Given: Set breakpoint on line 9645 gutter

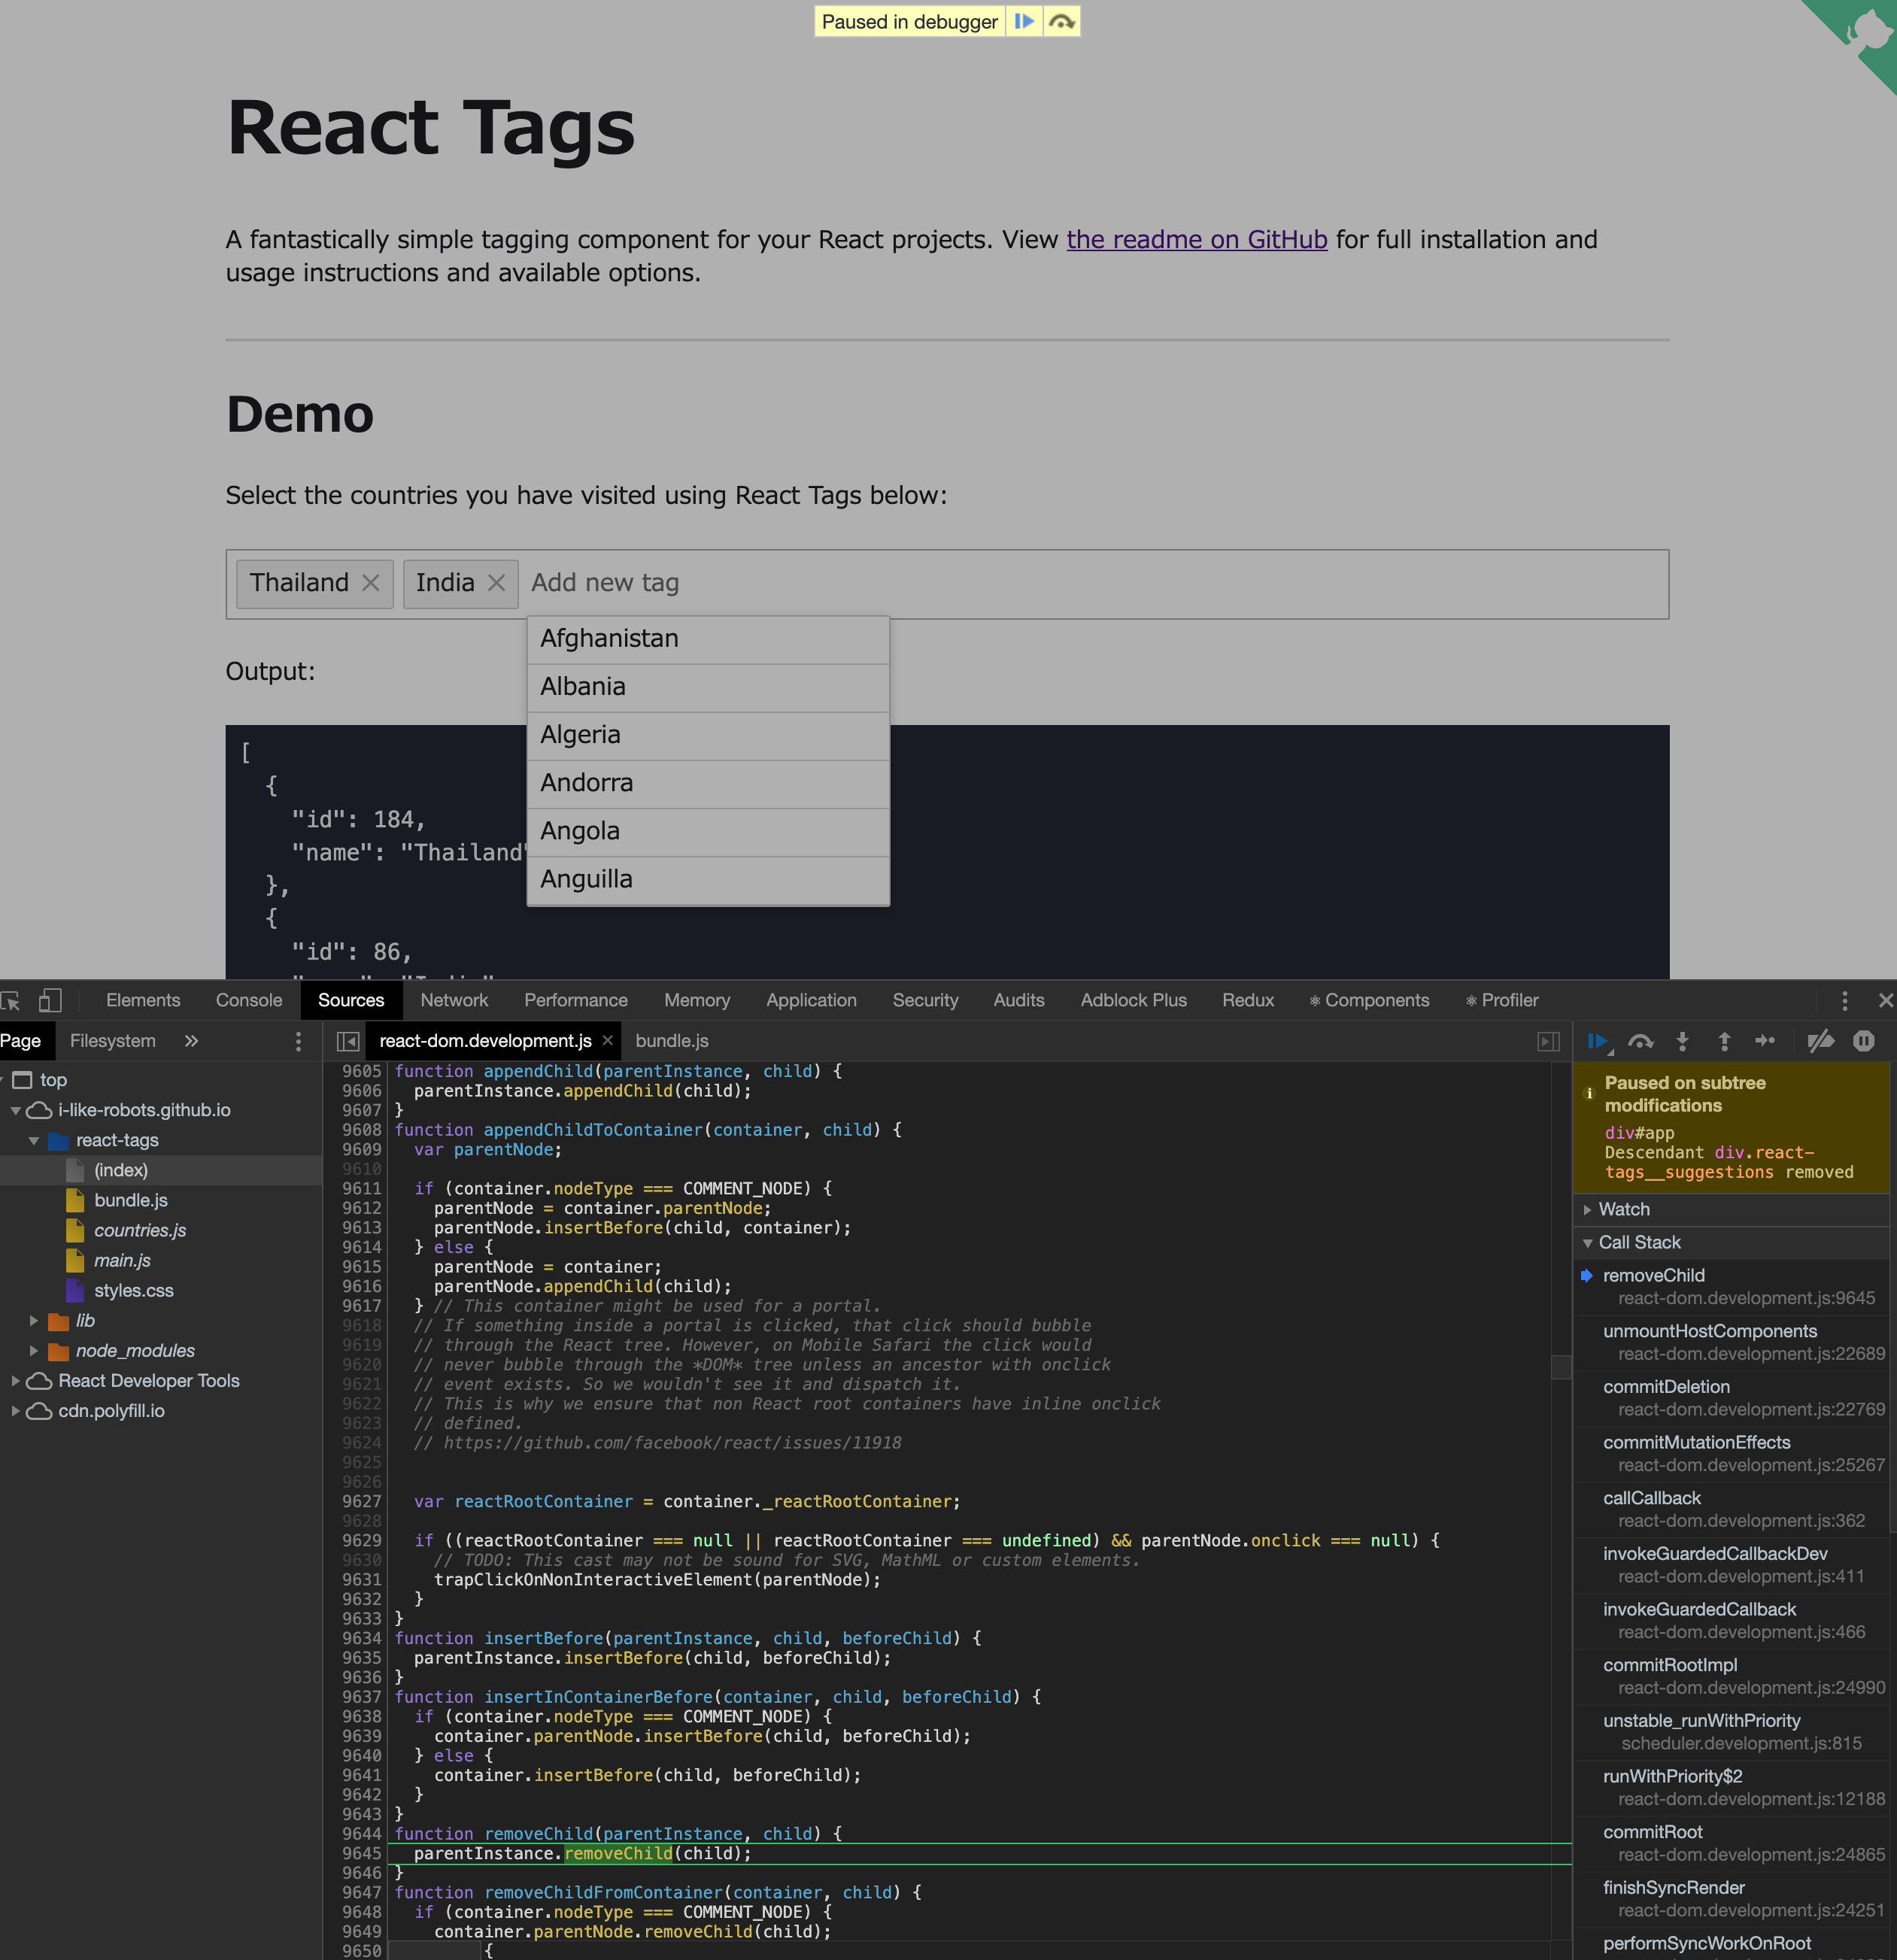Looking at the screenshot, I should tap(360, 1853).
